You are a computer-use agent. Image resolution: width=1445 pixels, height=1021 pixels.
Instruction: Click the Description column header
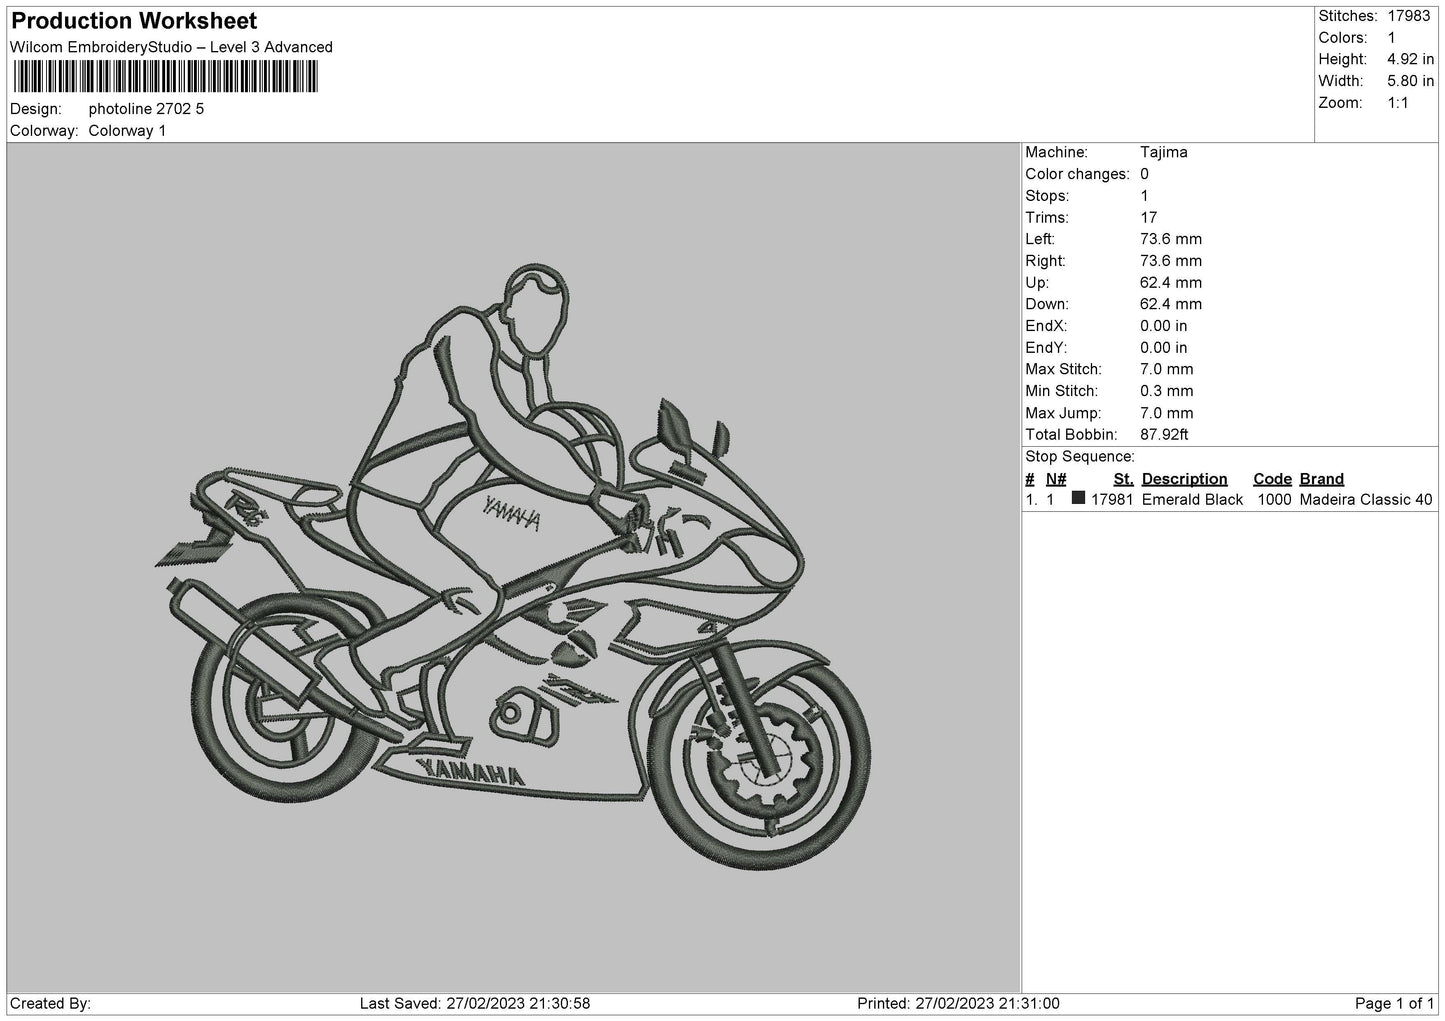(1184, 479)
